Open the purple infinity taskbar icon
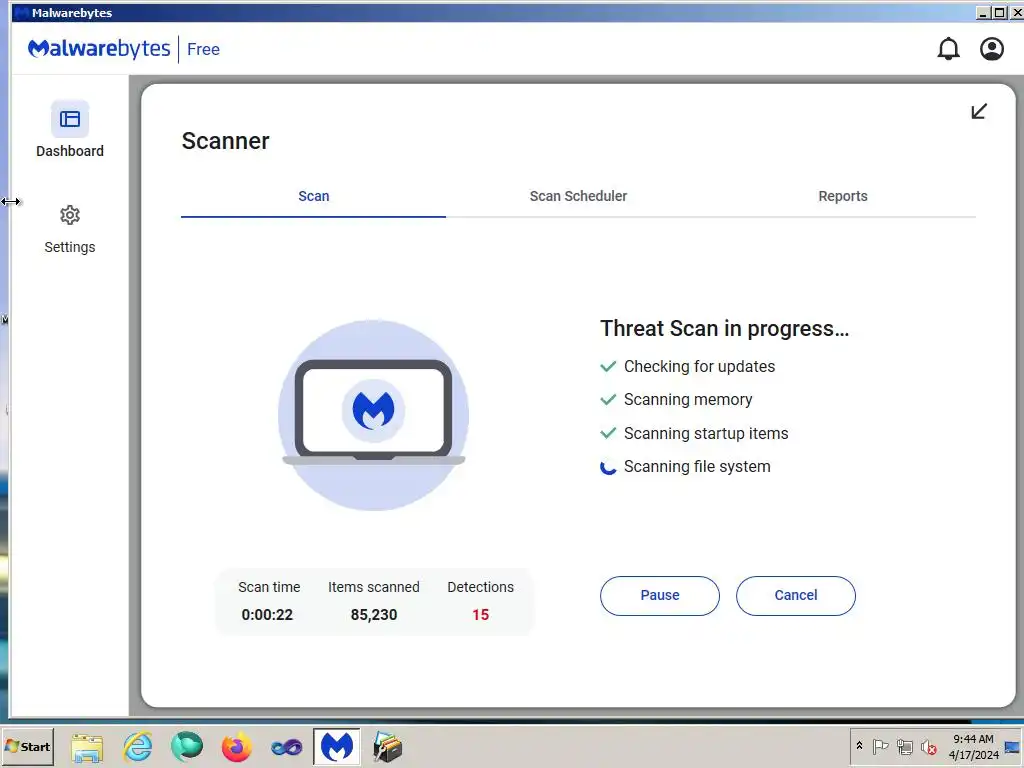The height and width of the screenshot is (768, 1024). tap(287, 747)
